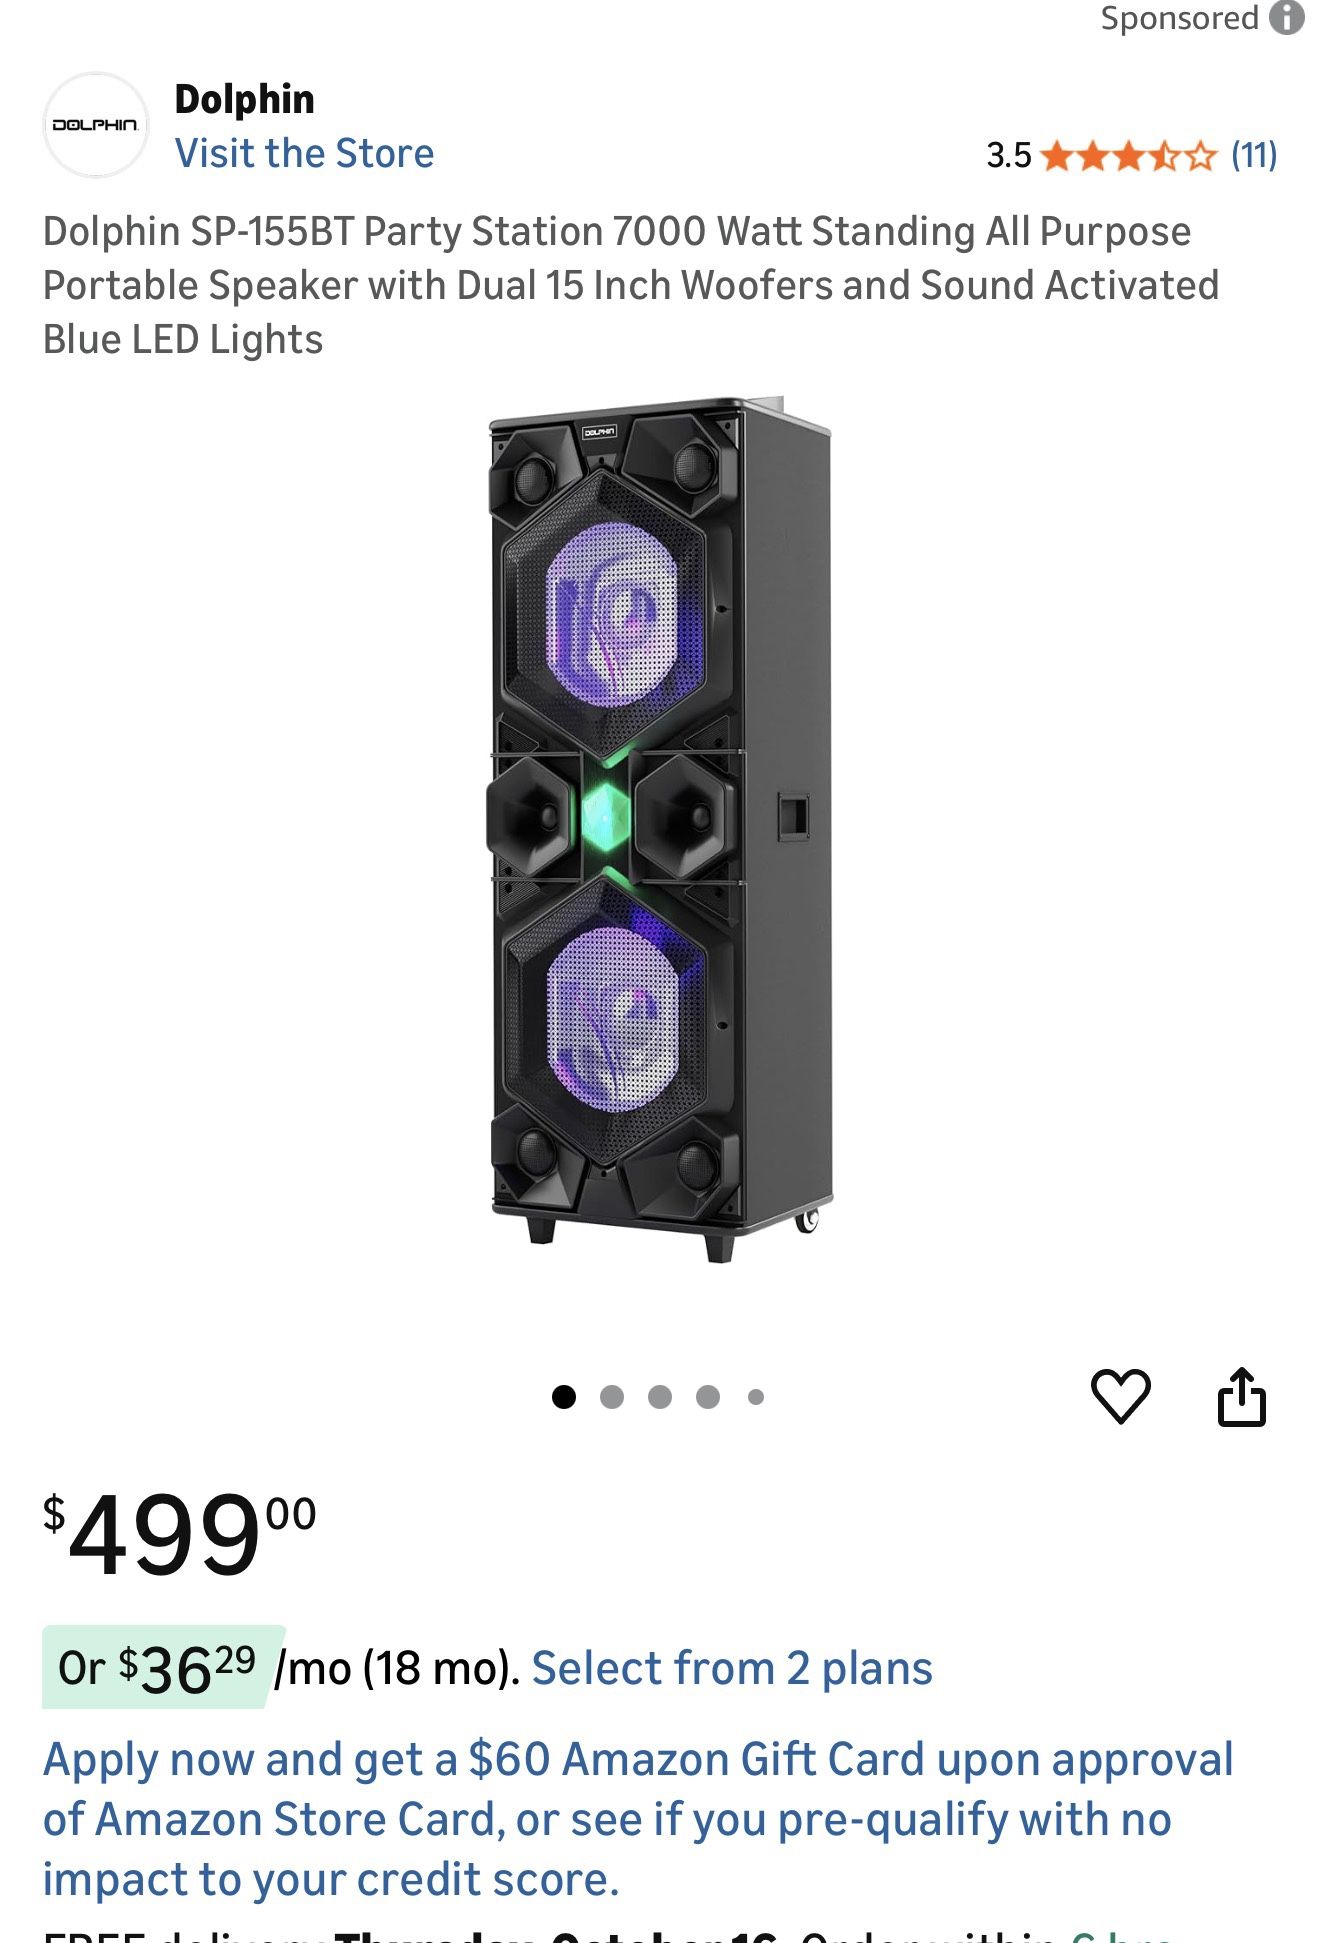Select the fifth small carousel dot
Screen dimensions: 1320x1943
tap(756, 1397)
